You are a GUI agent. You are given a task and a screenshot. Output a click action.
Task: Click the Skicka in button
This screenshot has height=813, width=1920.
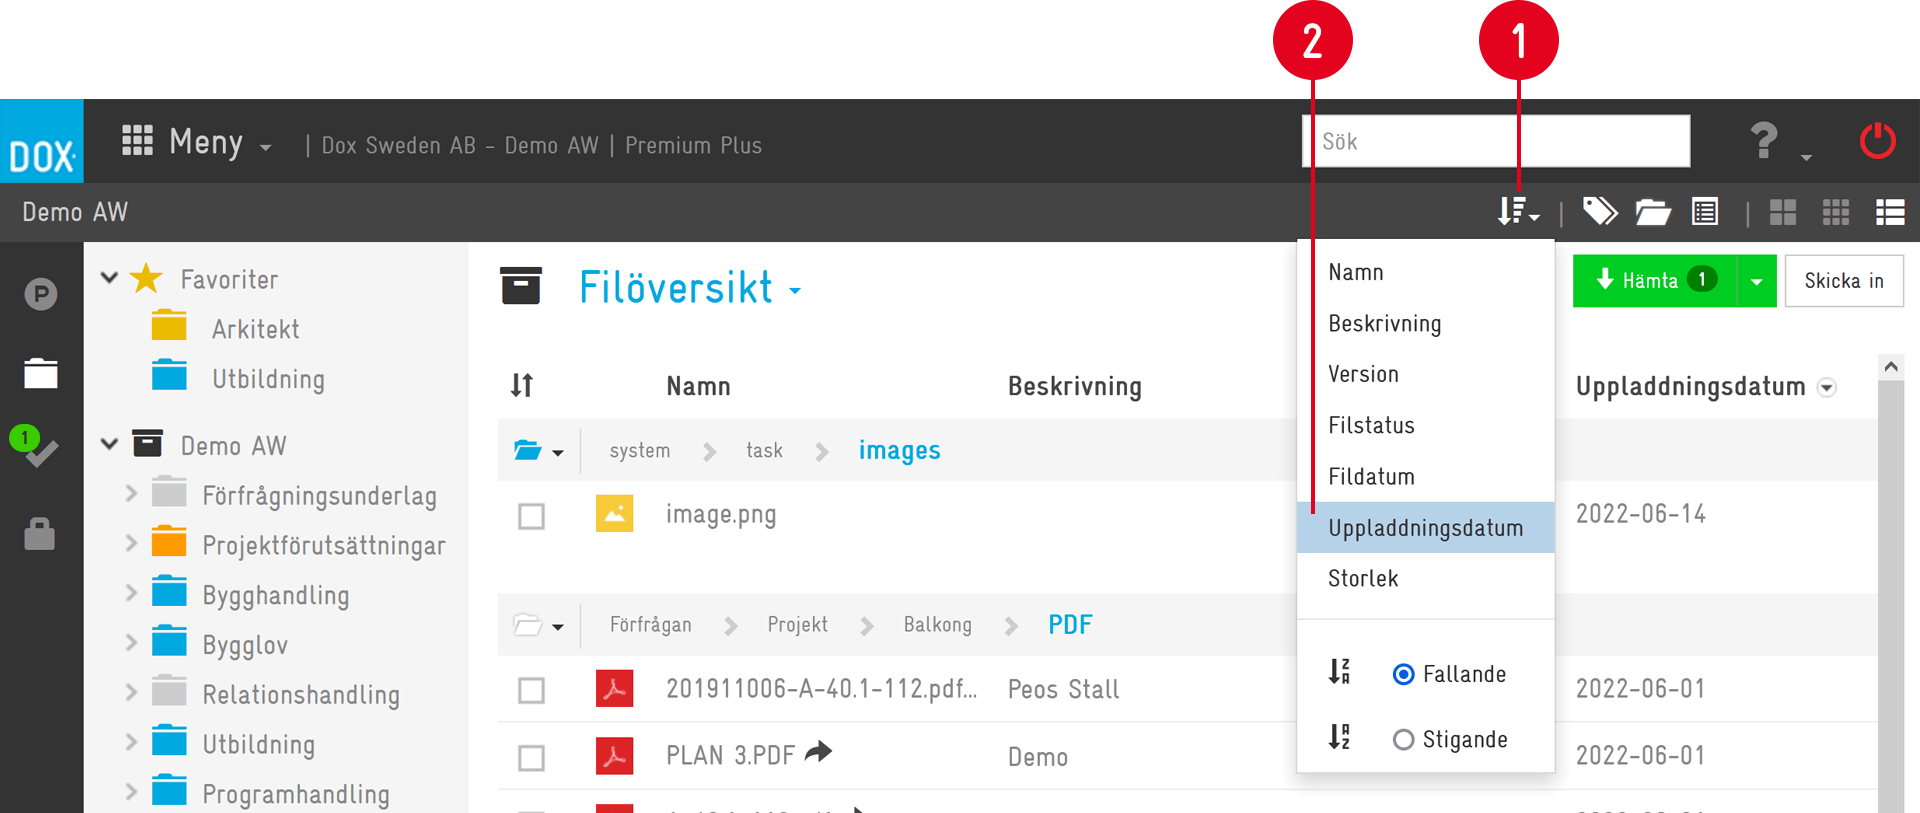(1843, 281)
